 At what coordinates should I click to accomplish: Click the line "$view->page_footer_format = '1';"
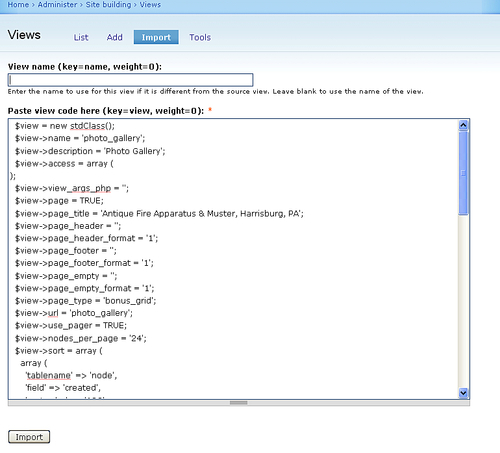pyautogui.click(x=84, y=263)
